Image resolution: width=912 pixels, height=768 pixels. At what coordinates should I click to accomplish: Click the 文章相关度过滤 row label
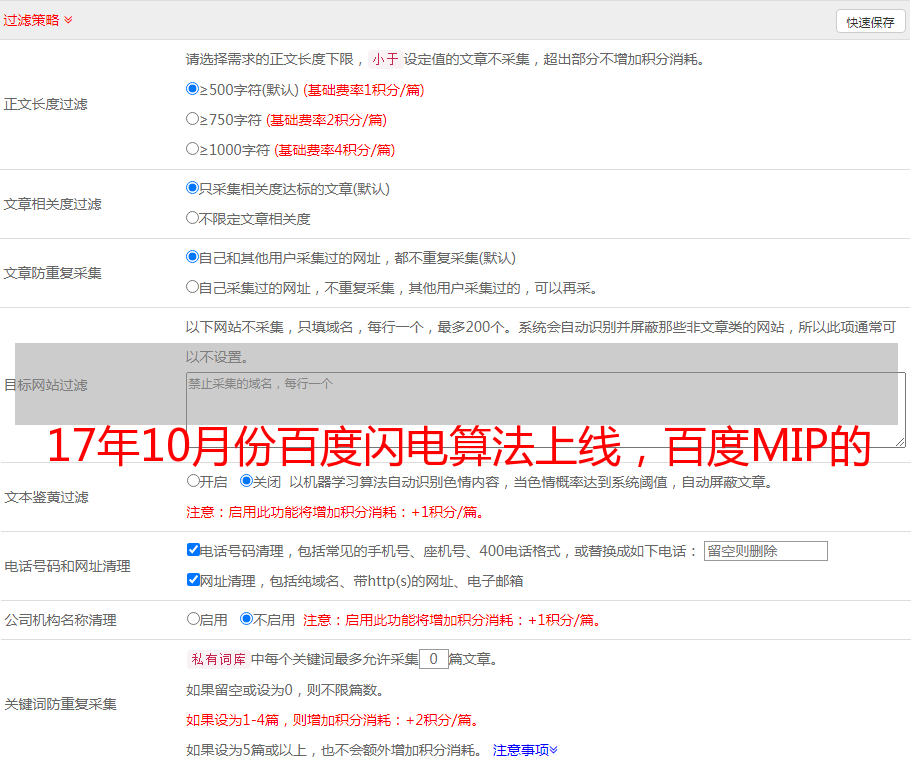pos(52,204)
